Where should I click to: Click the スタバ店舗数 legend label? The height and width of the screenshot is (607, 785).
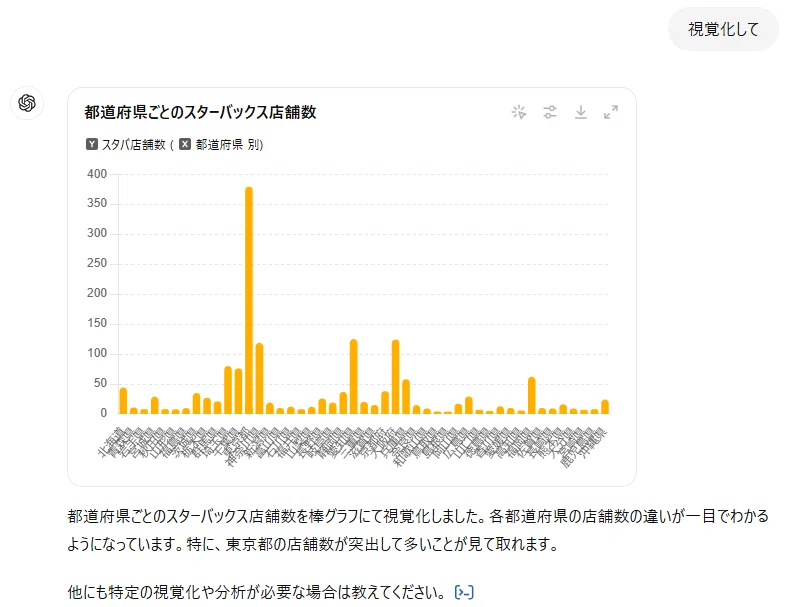tap(134, 145)
